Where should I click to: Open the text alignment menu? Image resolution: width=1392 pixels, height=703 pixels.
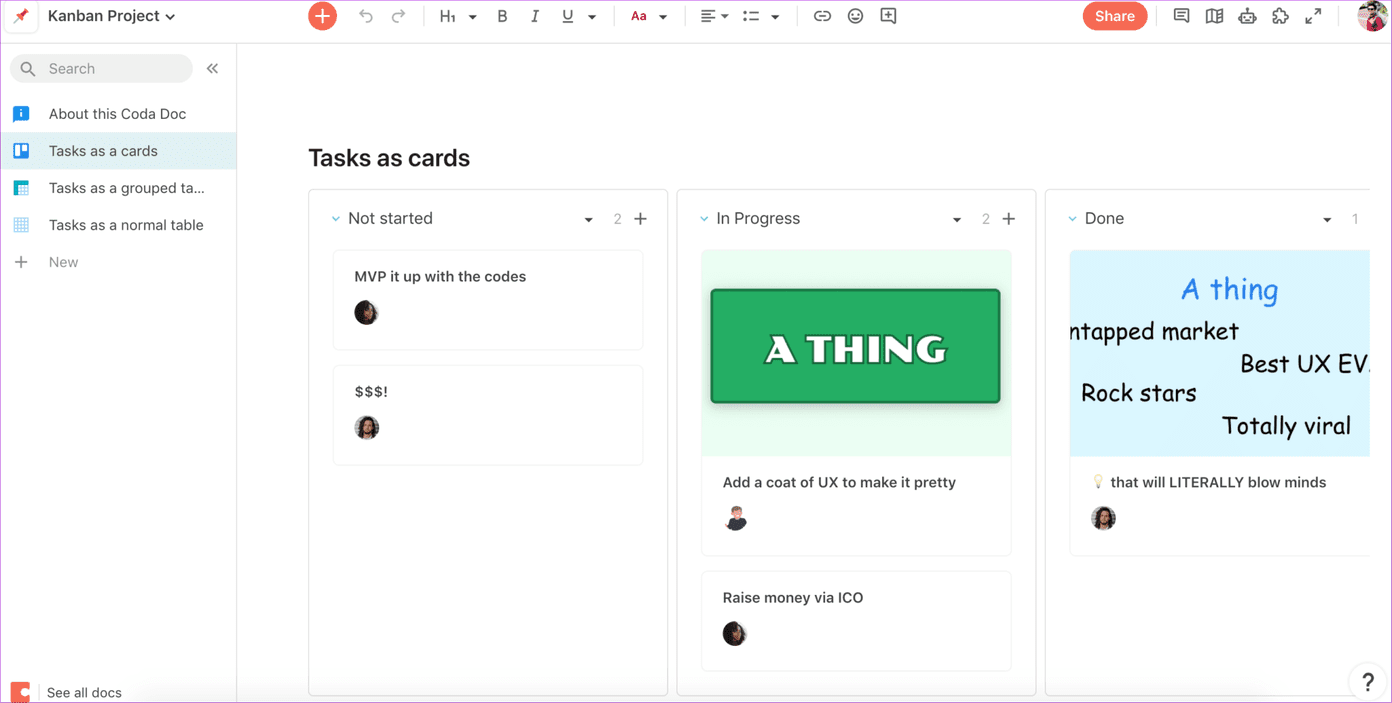tap(714, 16)
